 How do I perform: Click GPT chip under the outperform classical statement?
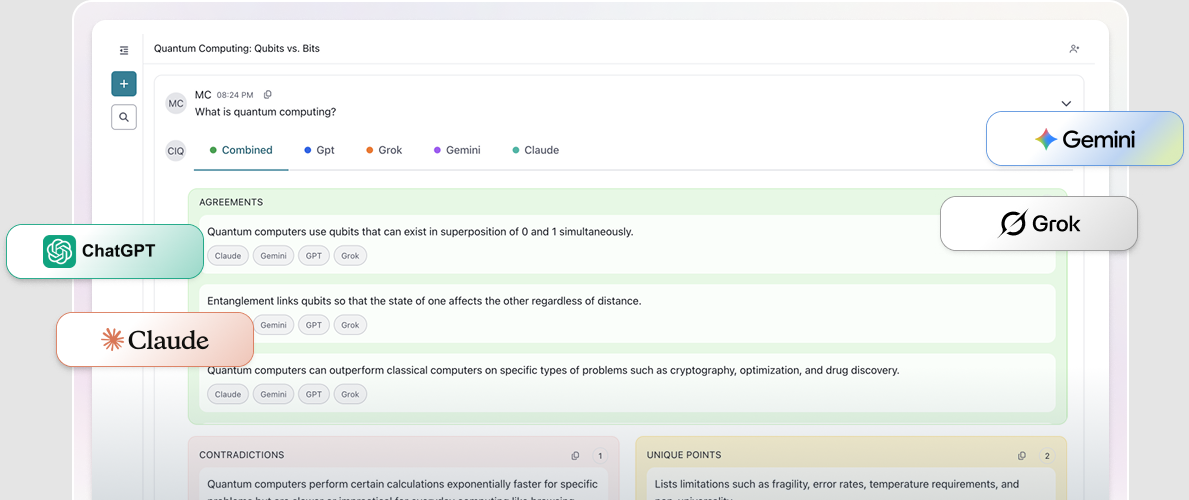coord(313,394)
